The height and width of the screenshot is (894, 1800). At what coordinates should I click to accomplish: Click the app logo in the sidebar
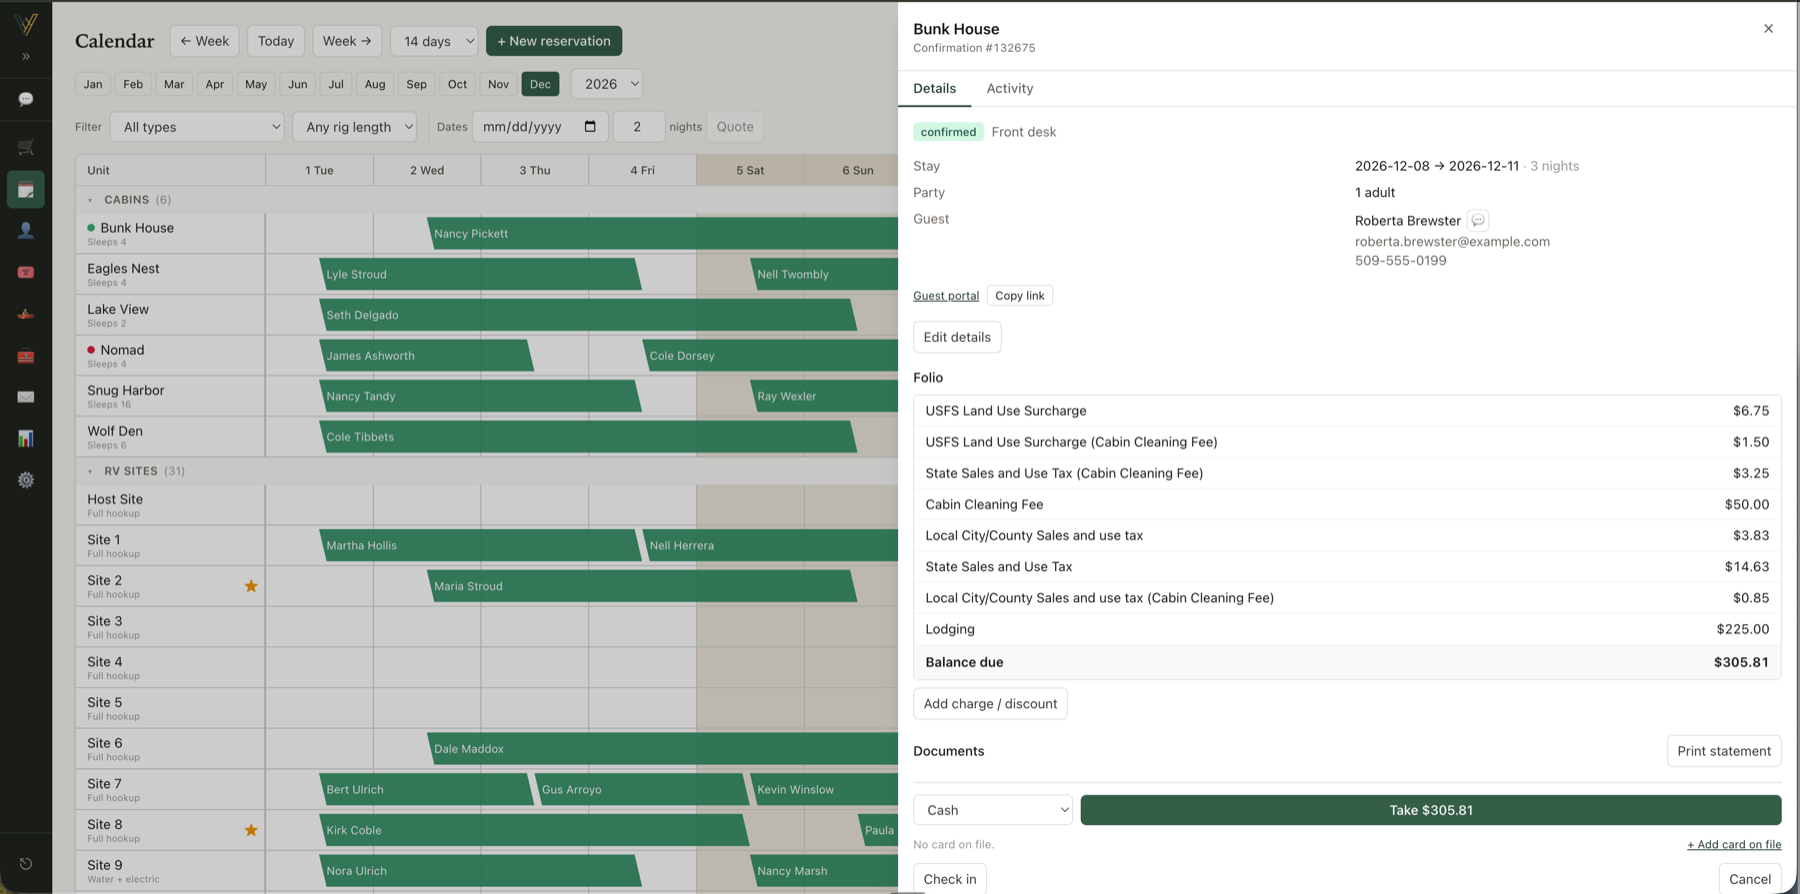tap(26, 23)
